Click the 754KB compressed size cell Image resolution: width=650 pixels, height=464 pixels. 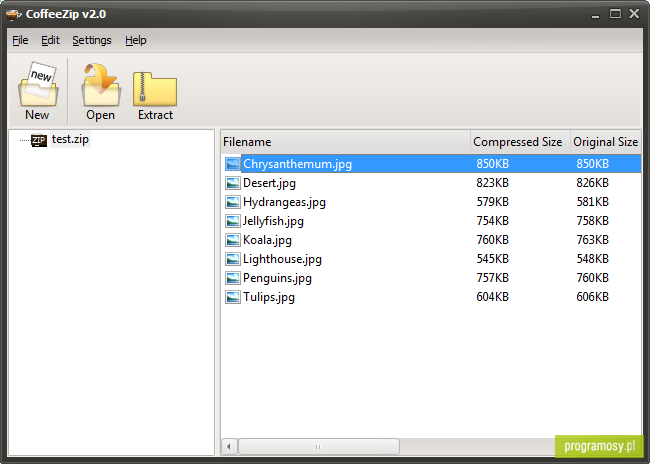tap(492, 221)
